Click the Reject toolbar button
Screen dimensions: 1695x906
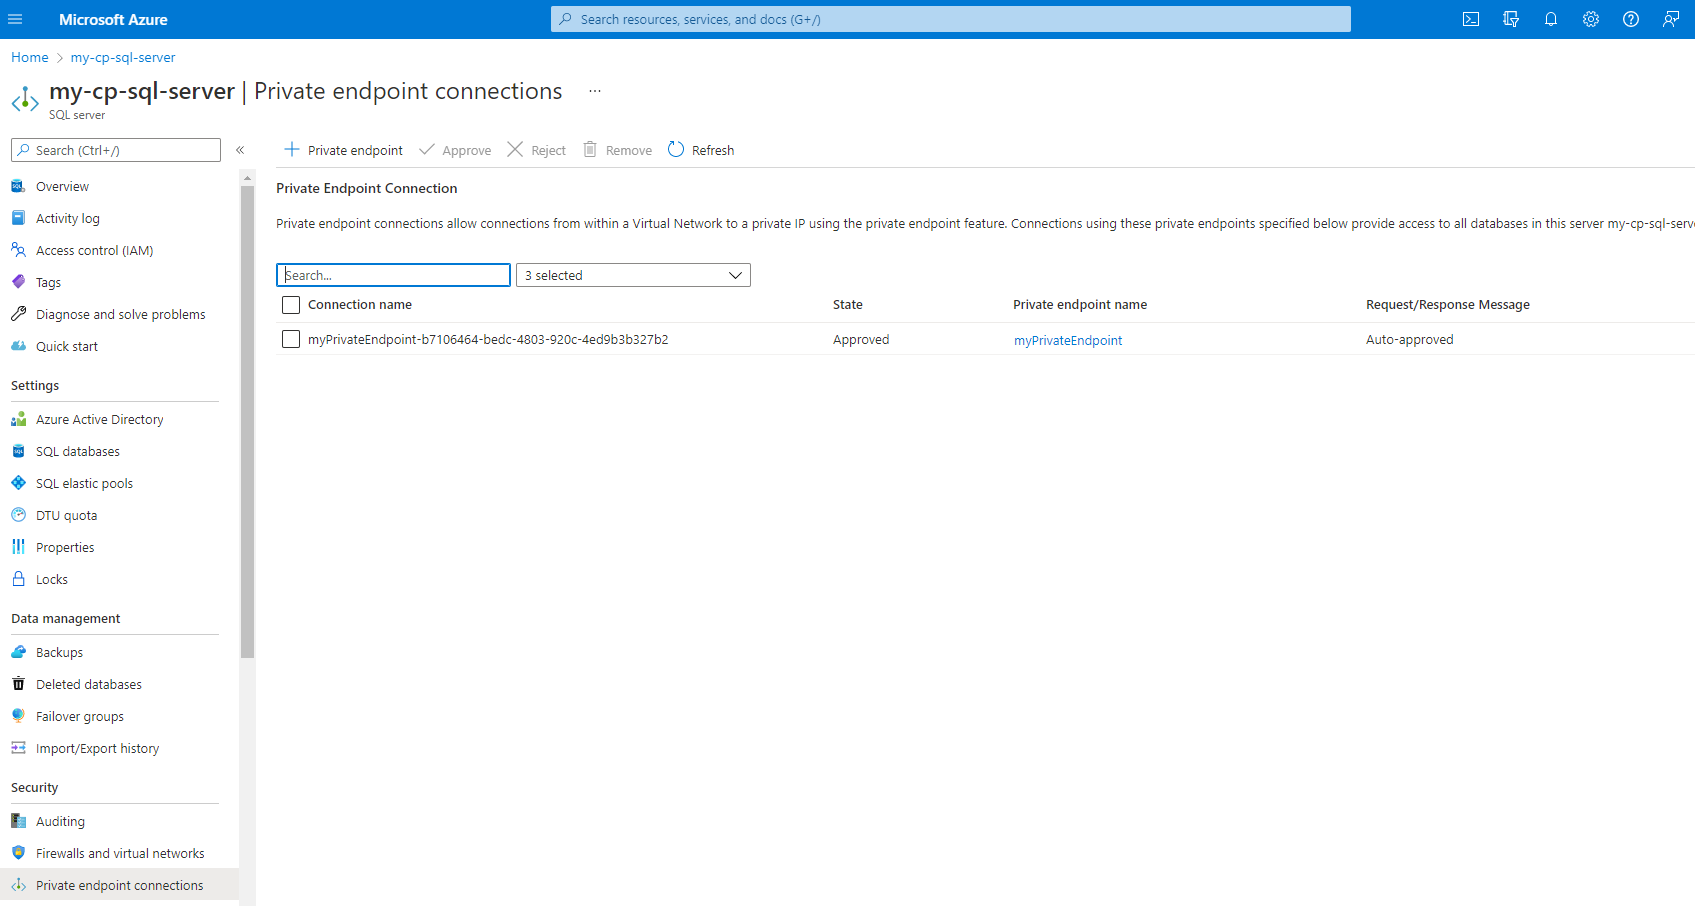click(x=537, y=150)
